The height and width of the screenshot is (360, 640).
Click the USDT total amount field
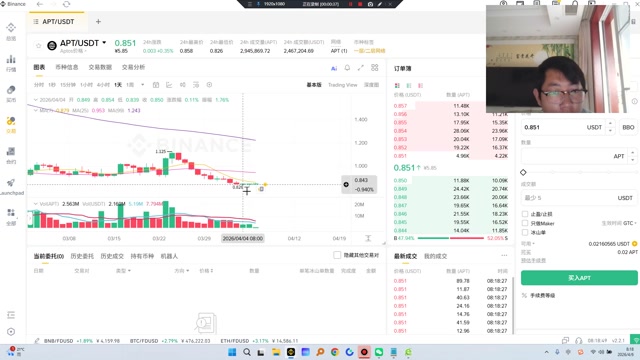coord(579,198)
